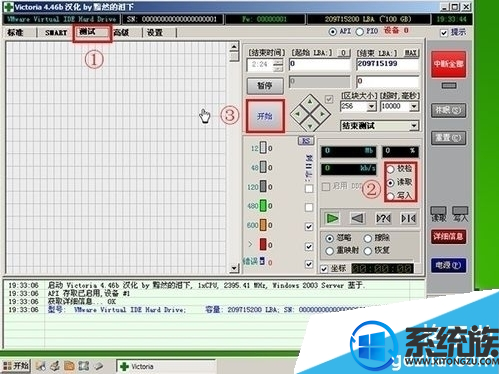Select the 读取 read radio option
Screen dimensions: 499x374
tap(391, 183)
